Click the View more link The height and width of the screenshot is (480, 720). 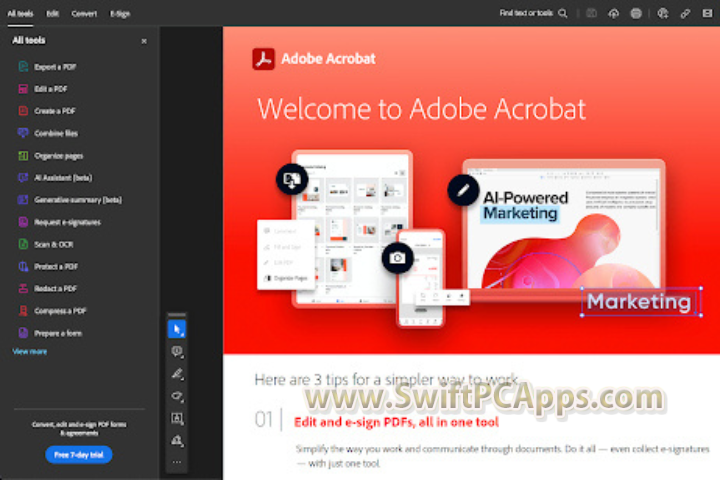click(29, 351)
